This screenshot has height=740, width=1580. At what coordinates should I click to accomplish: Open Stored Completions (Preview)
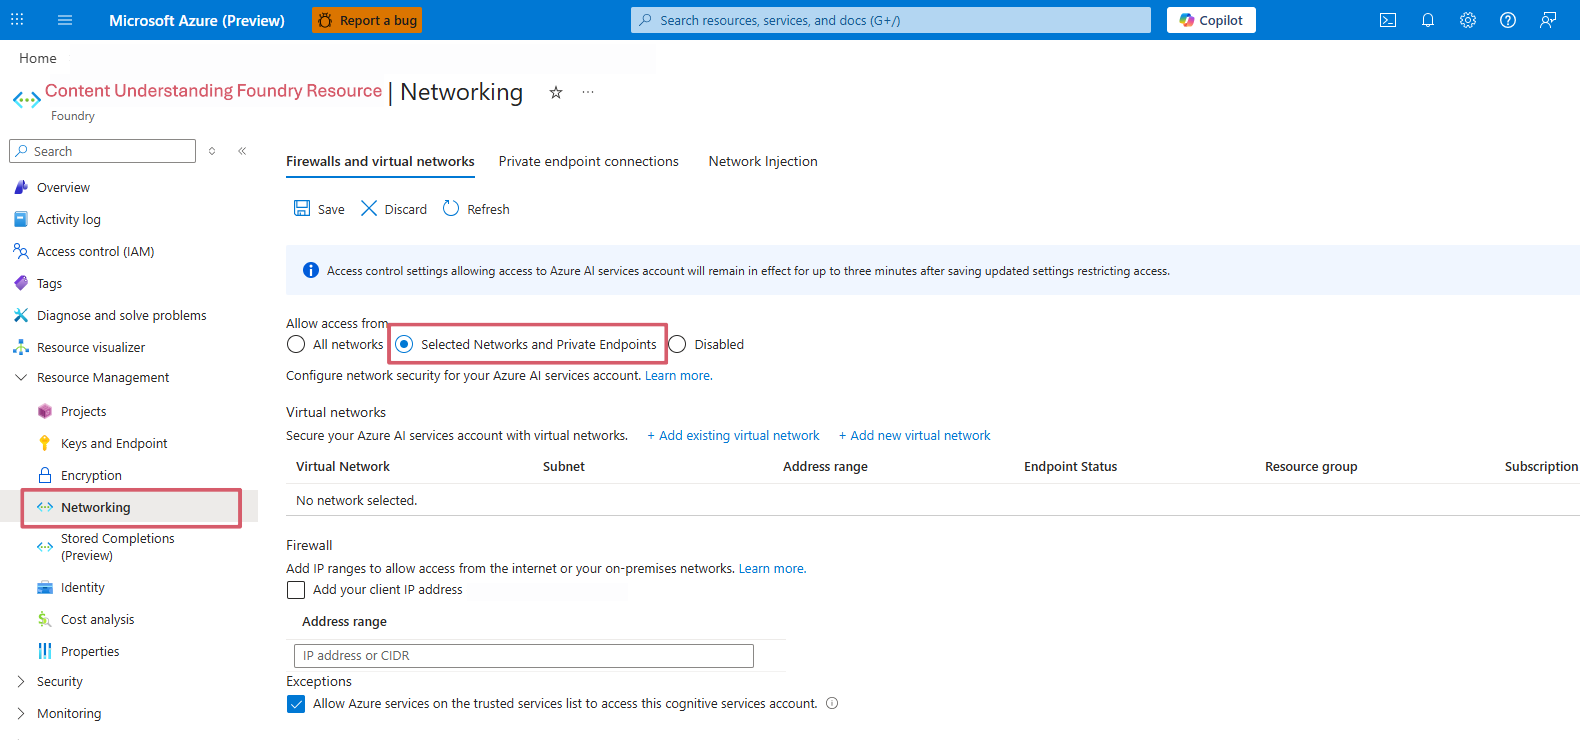click(x=117, y=547)
